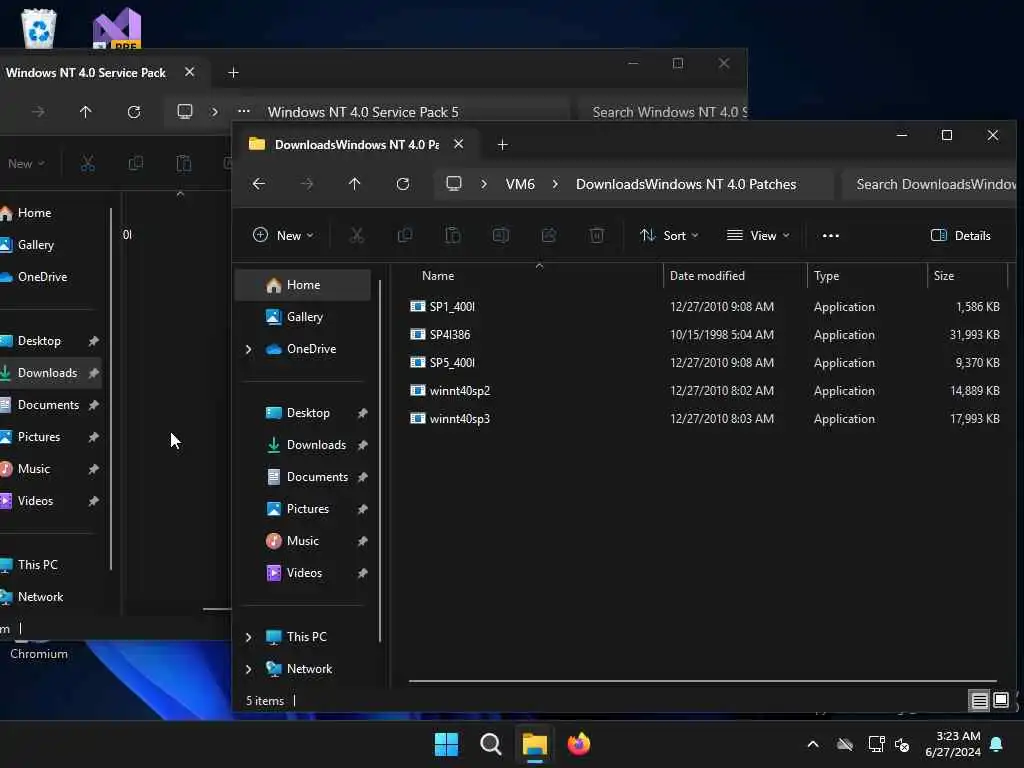
Task: Close the Windows NT 4.0 Service Pack tab
Action: pos(189,72)
